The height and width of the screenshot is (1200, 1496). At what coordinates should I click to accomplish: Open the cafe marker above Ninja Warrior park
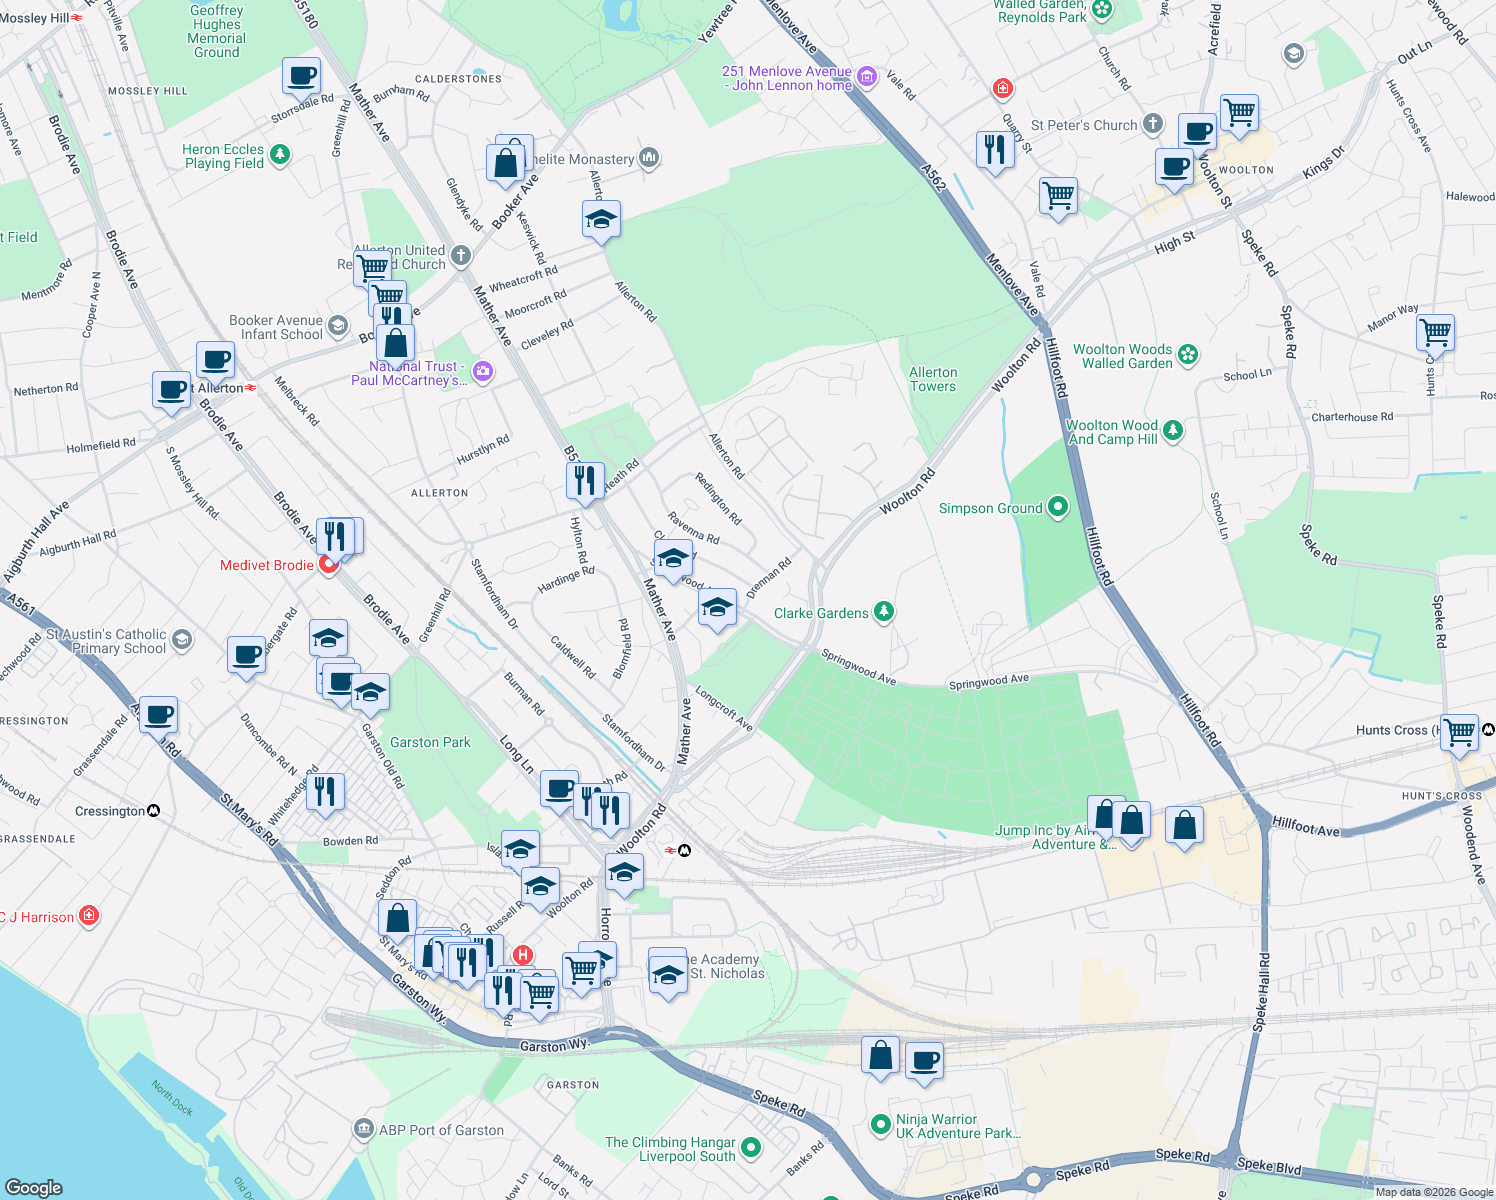(925, 1061)
